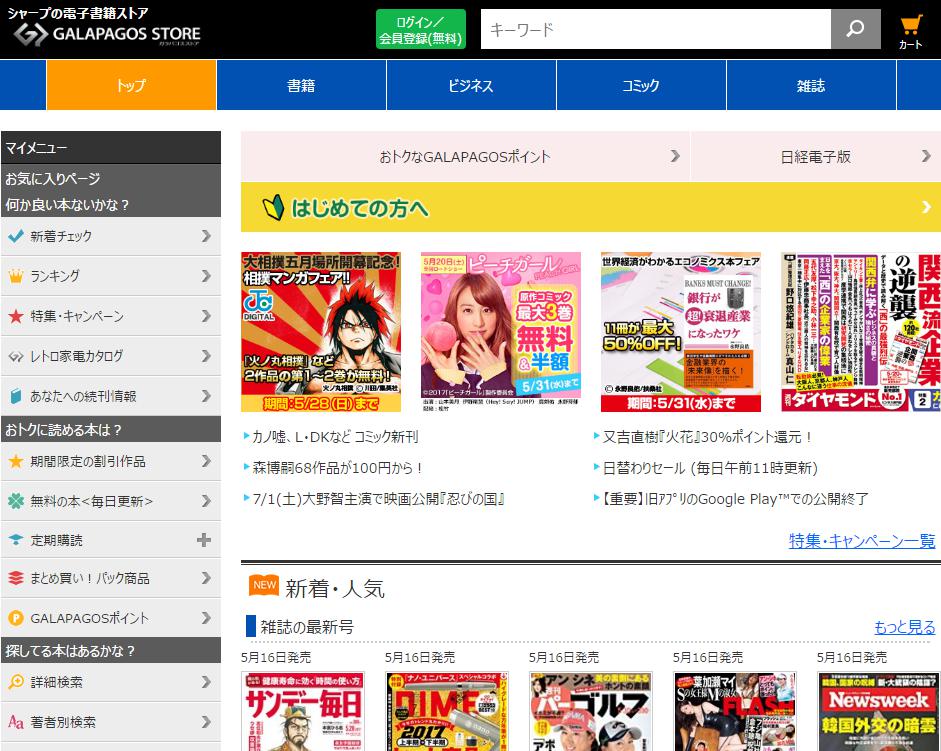Viewport: 941px width, 751px height.
Task: Open the ピーチガール campaign banner
Action: tap(501, 332)
